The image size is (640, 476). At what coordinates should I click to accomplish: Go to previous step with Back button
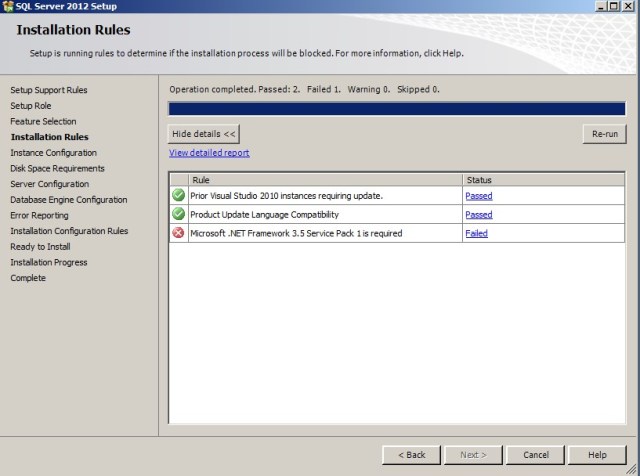pos(411,455)
